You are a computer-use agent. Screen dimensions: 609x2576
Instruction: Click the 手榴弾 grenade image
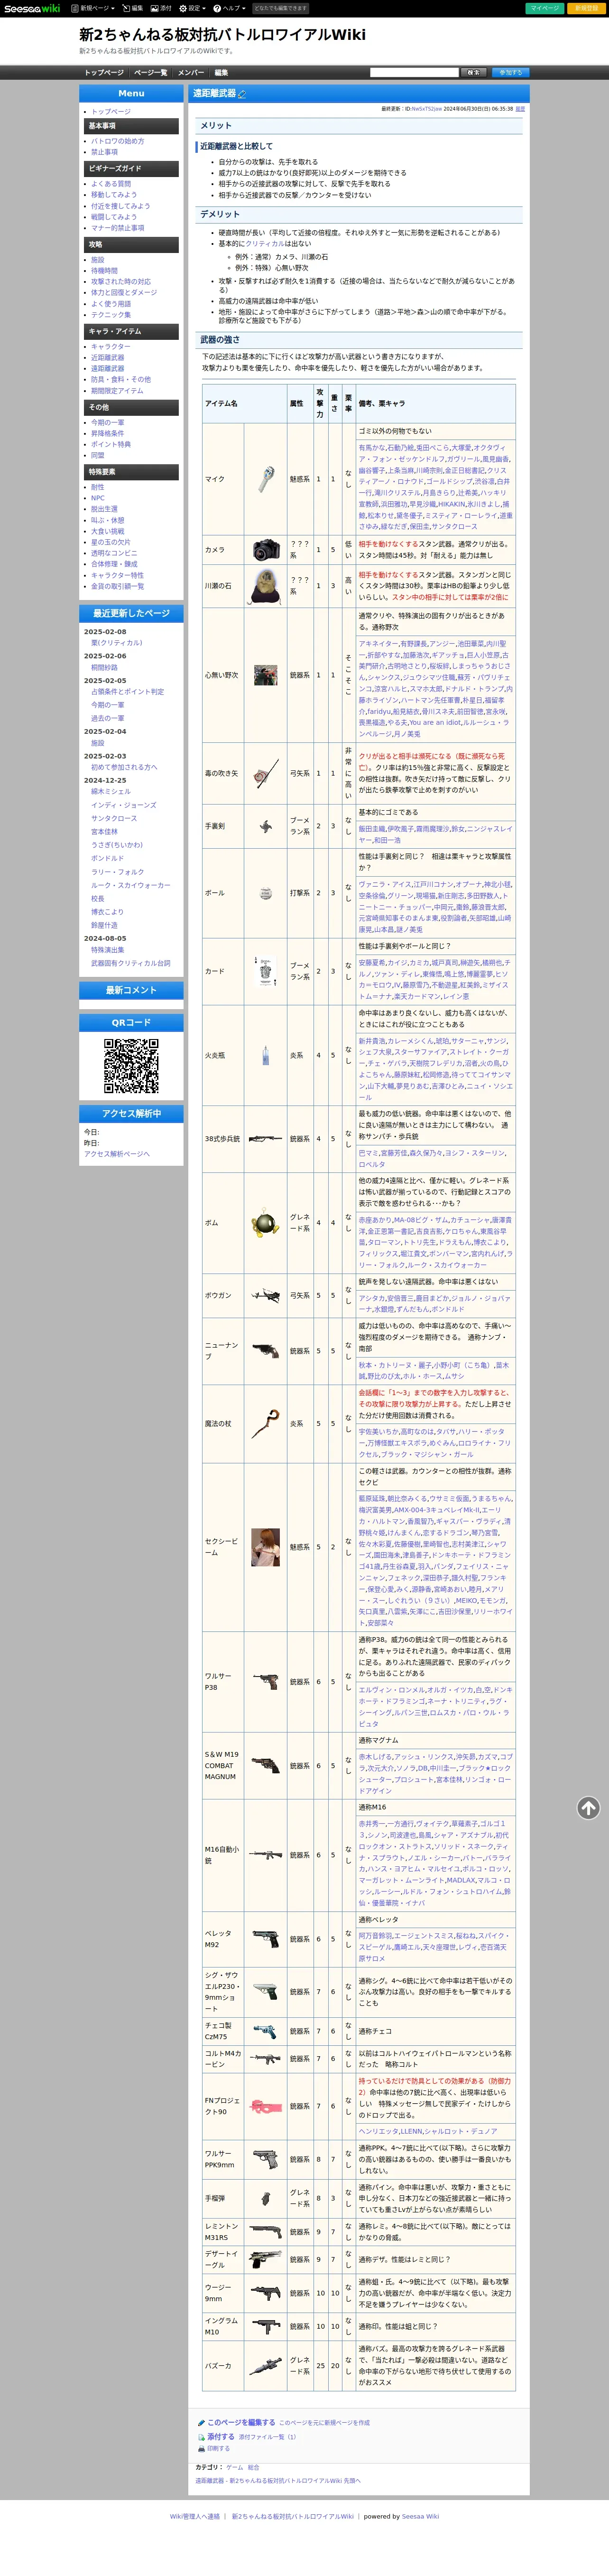pos(265,2198)
